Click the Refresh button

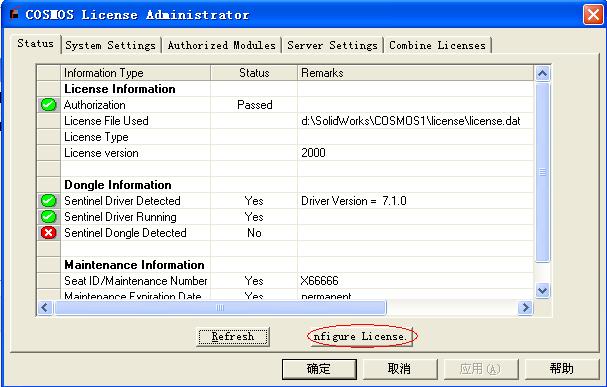click(x=233, y=336)
